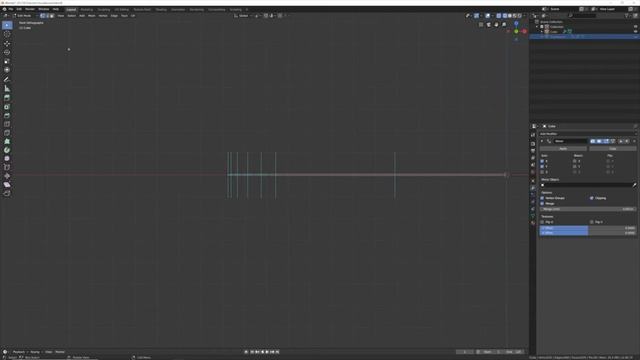Click the Mirror Object input field
640x360 pixels.
585,185
